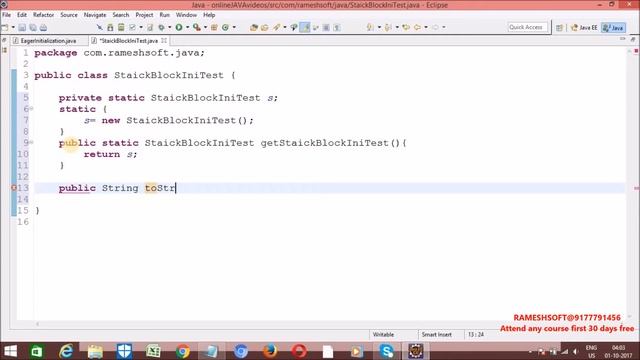Switch to the Java EE perspective
This screenshot has height=360, width=640.
tap(584, 27)
